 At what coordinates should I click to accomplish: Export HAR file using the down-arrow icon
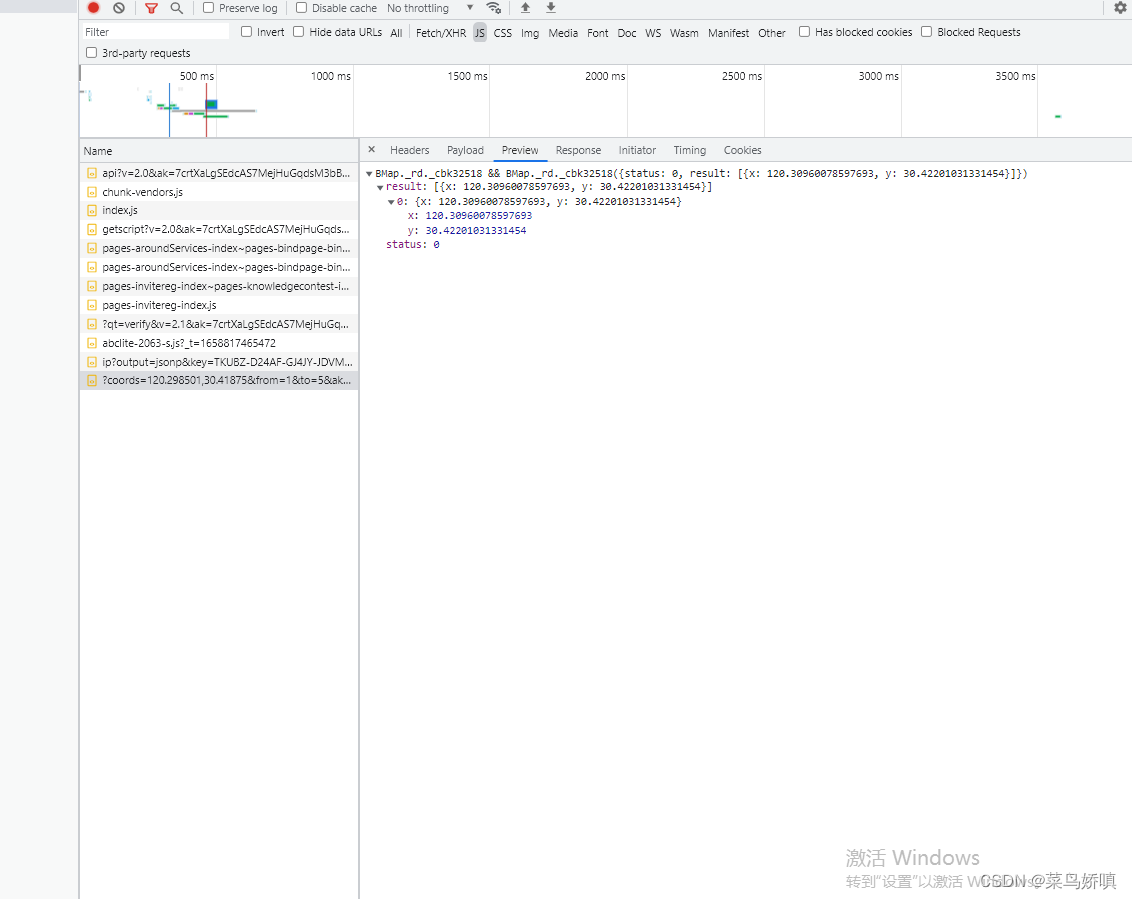point(548,7)
